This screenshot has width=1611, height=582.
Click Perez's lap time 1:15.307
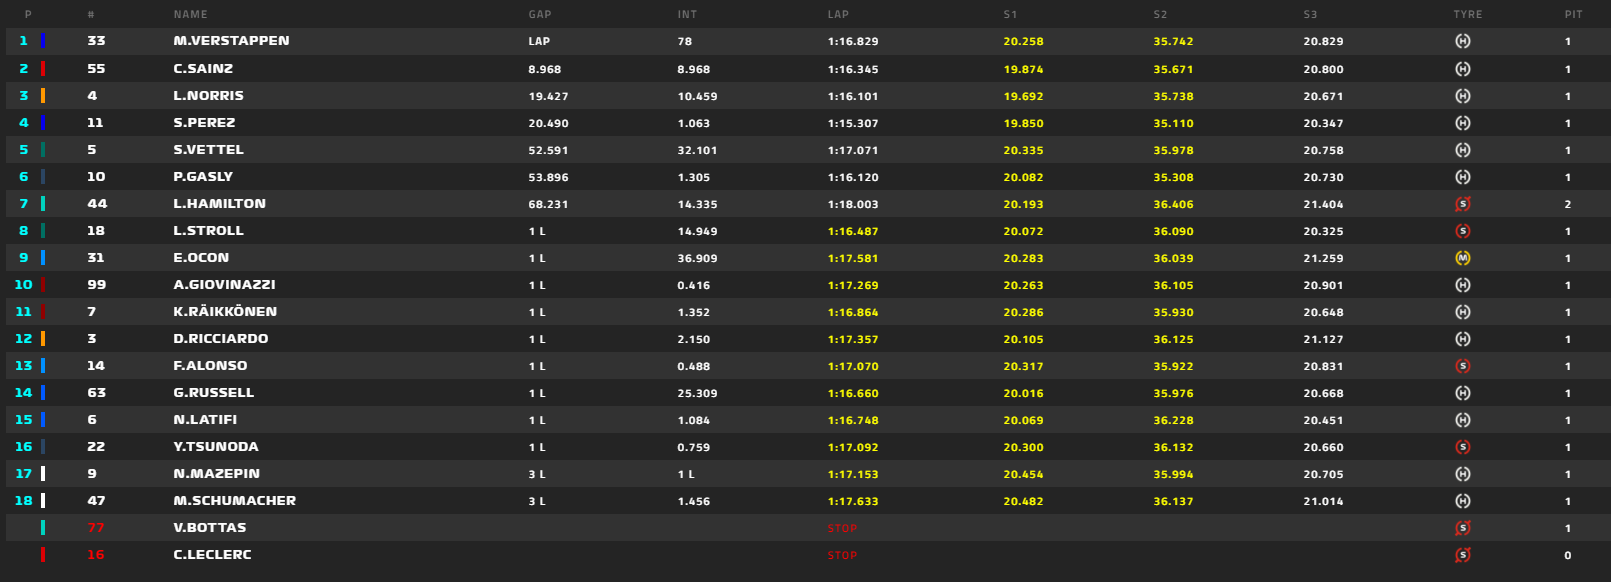pyautogui.click(x=852, y=123)
